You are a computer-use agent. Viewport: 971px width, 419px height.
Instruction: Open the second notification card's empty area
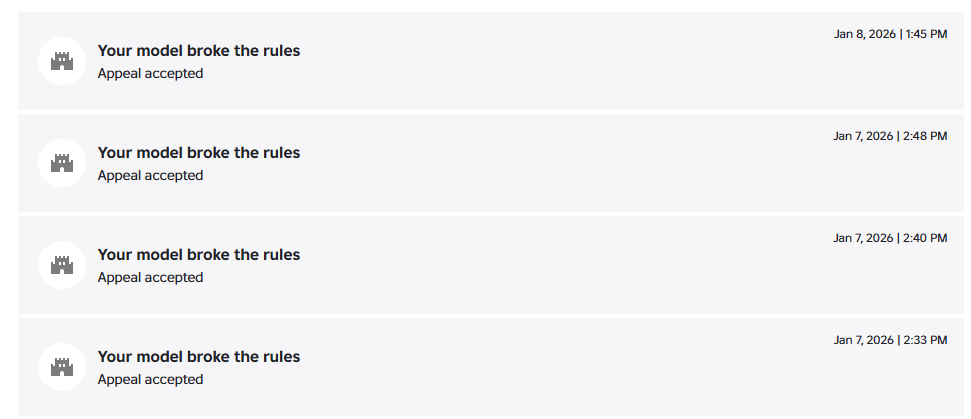coord(490,163)
